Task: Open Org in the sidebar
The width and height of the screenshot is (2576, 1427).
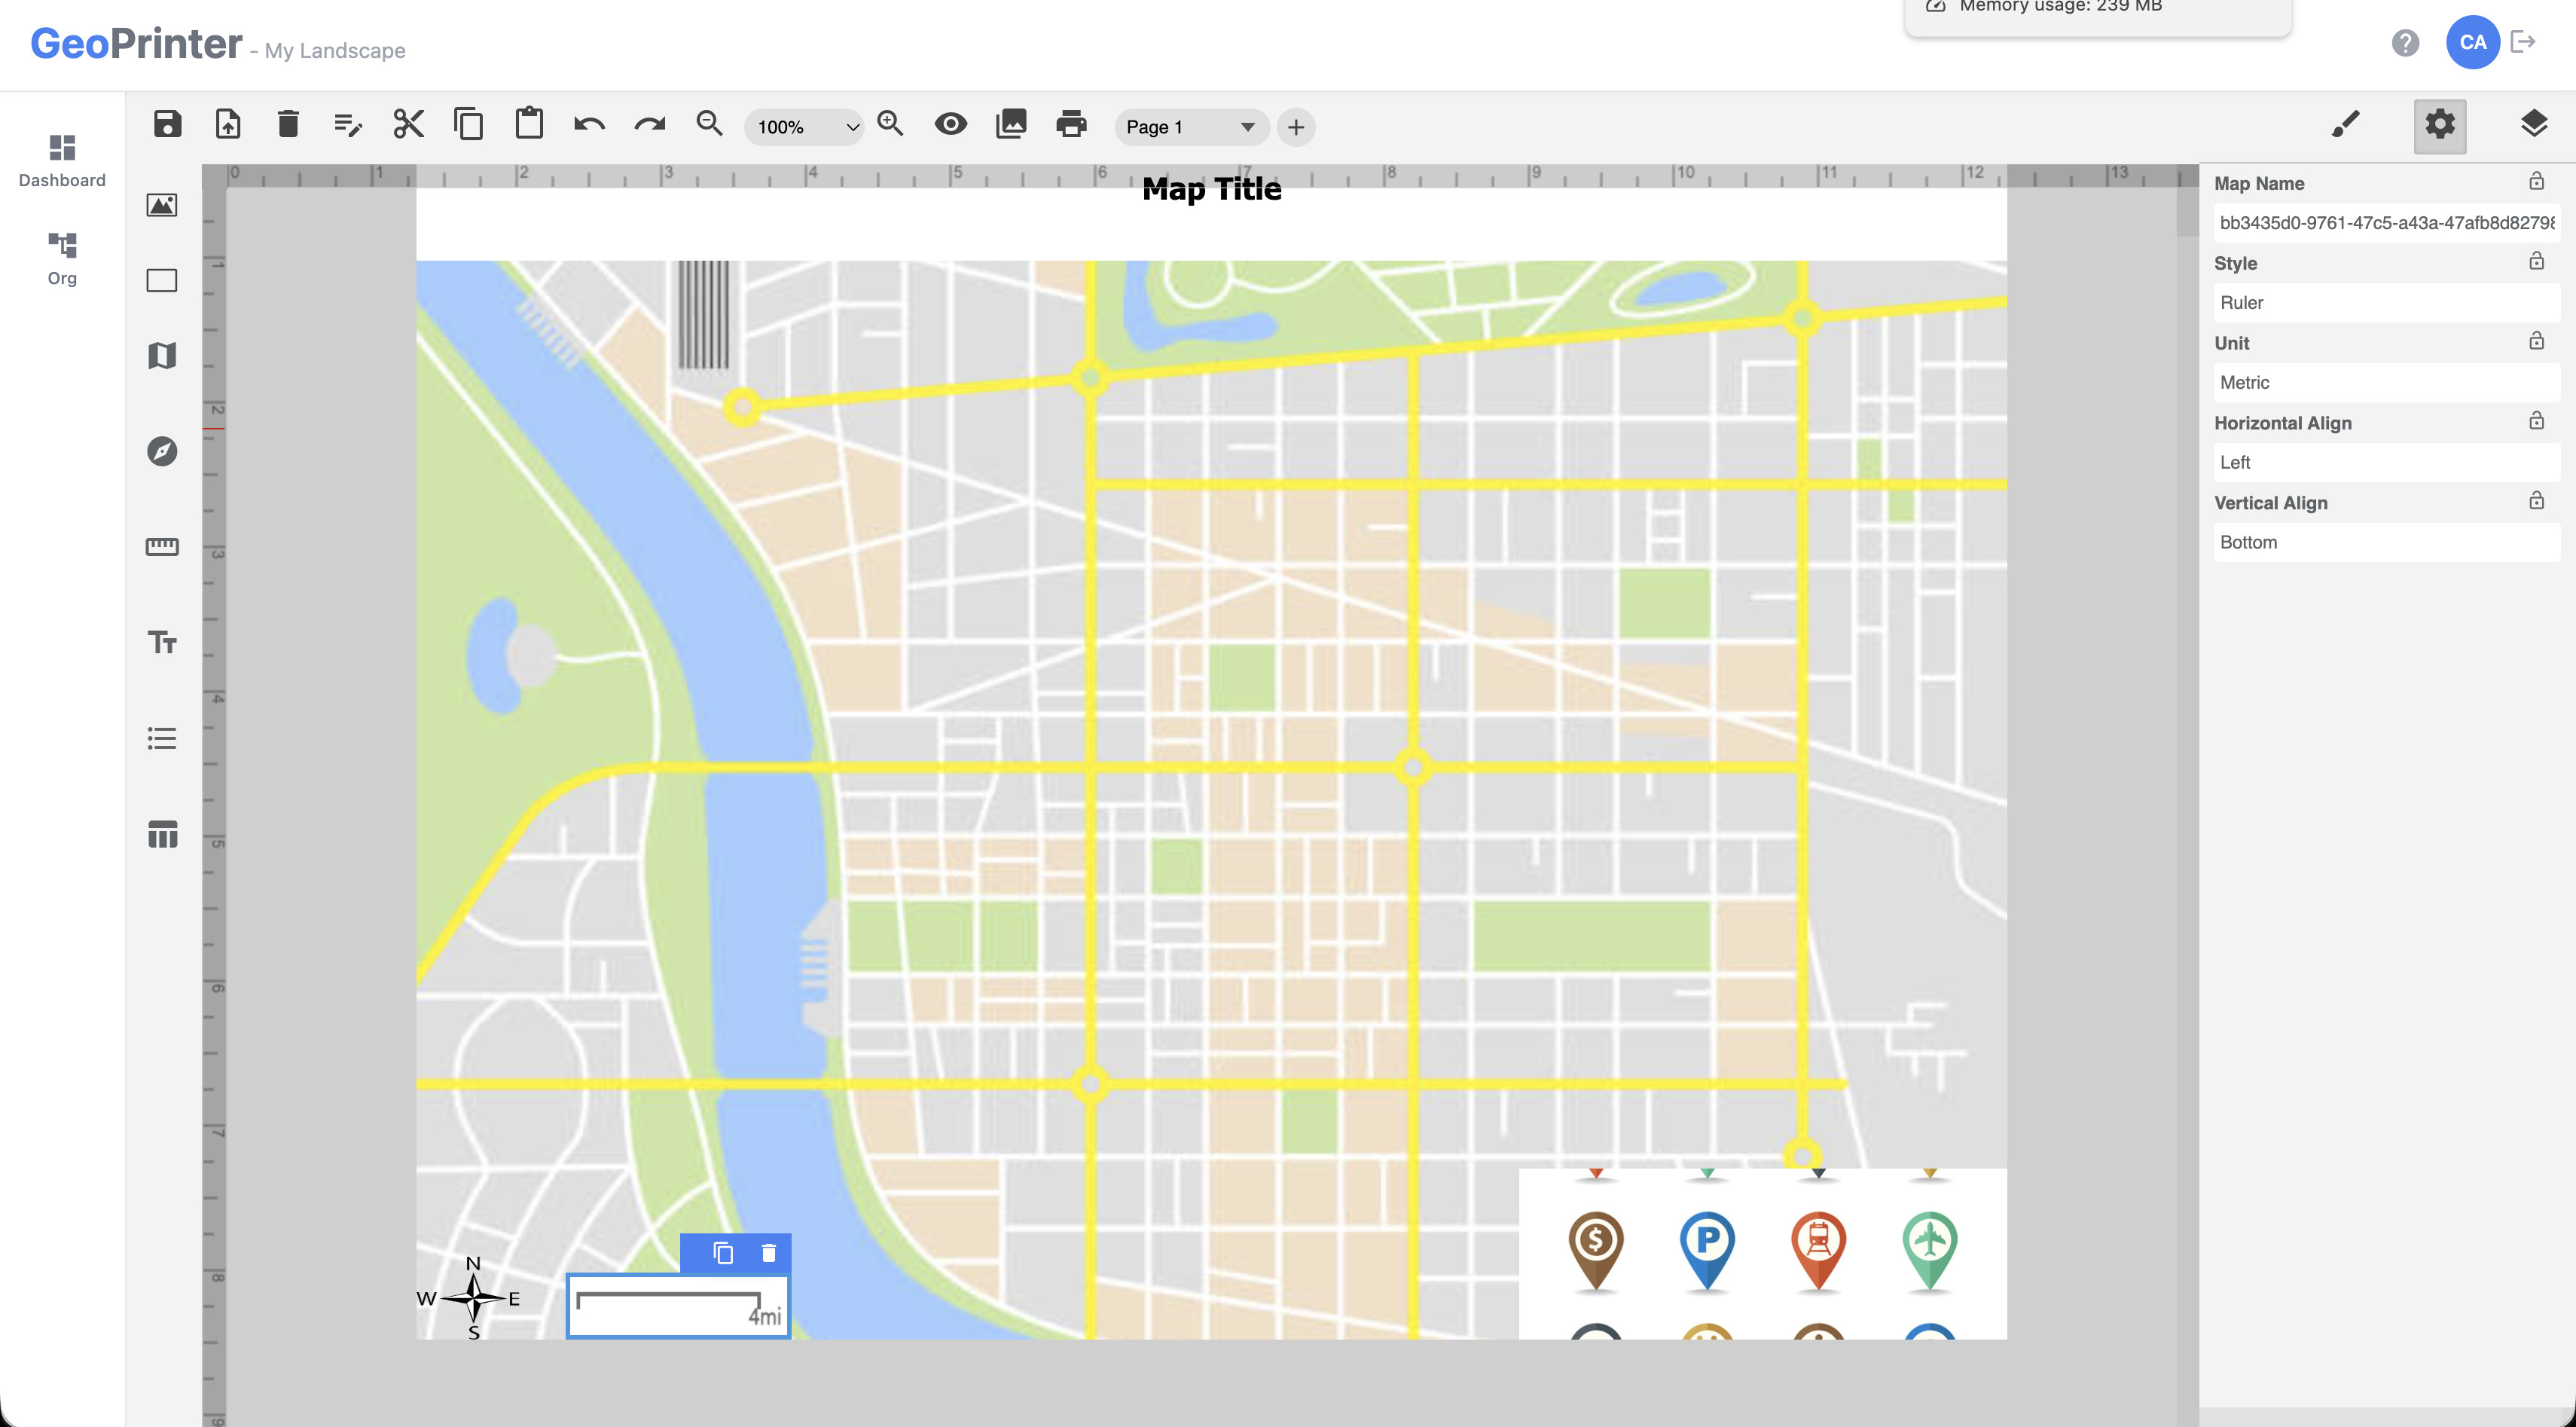Action: pyautogui.click(x=62, y=259)
